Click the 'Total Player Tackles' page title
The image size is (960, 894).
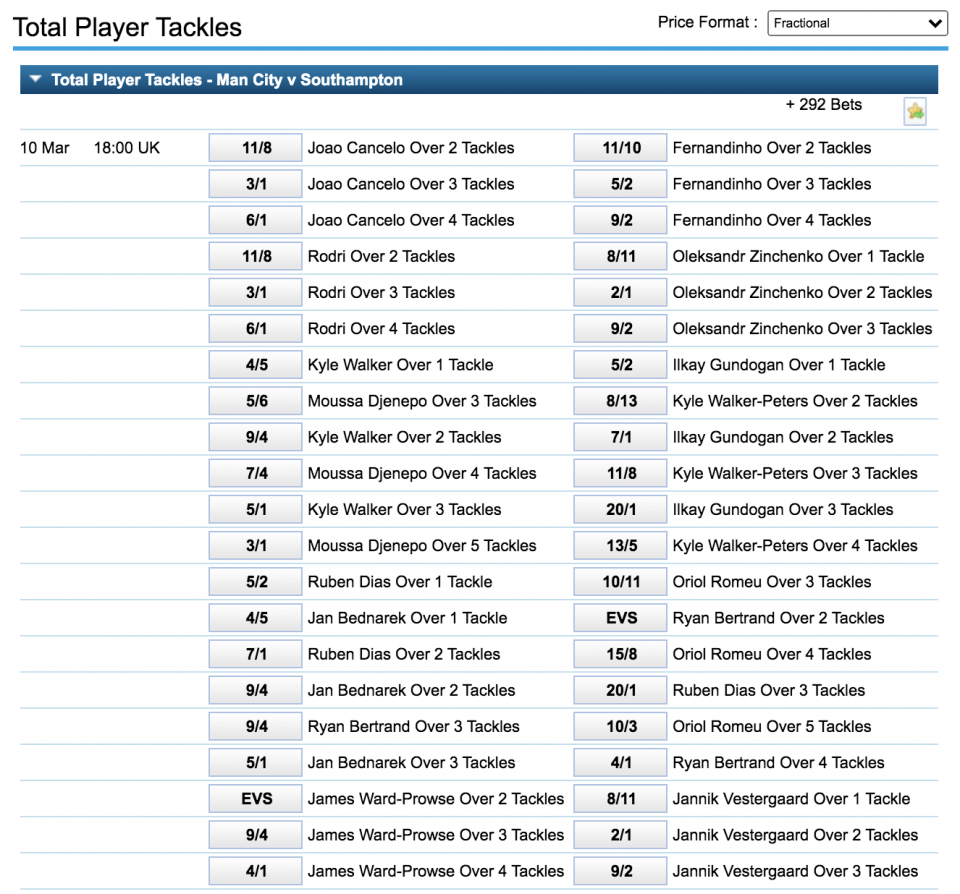point(127,27)
